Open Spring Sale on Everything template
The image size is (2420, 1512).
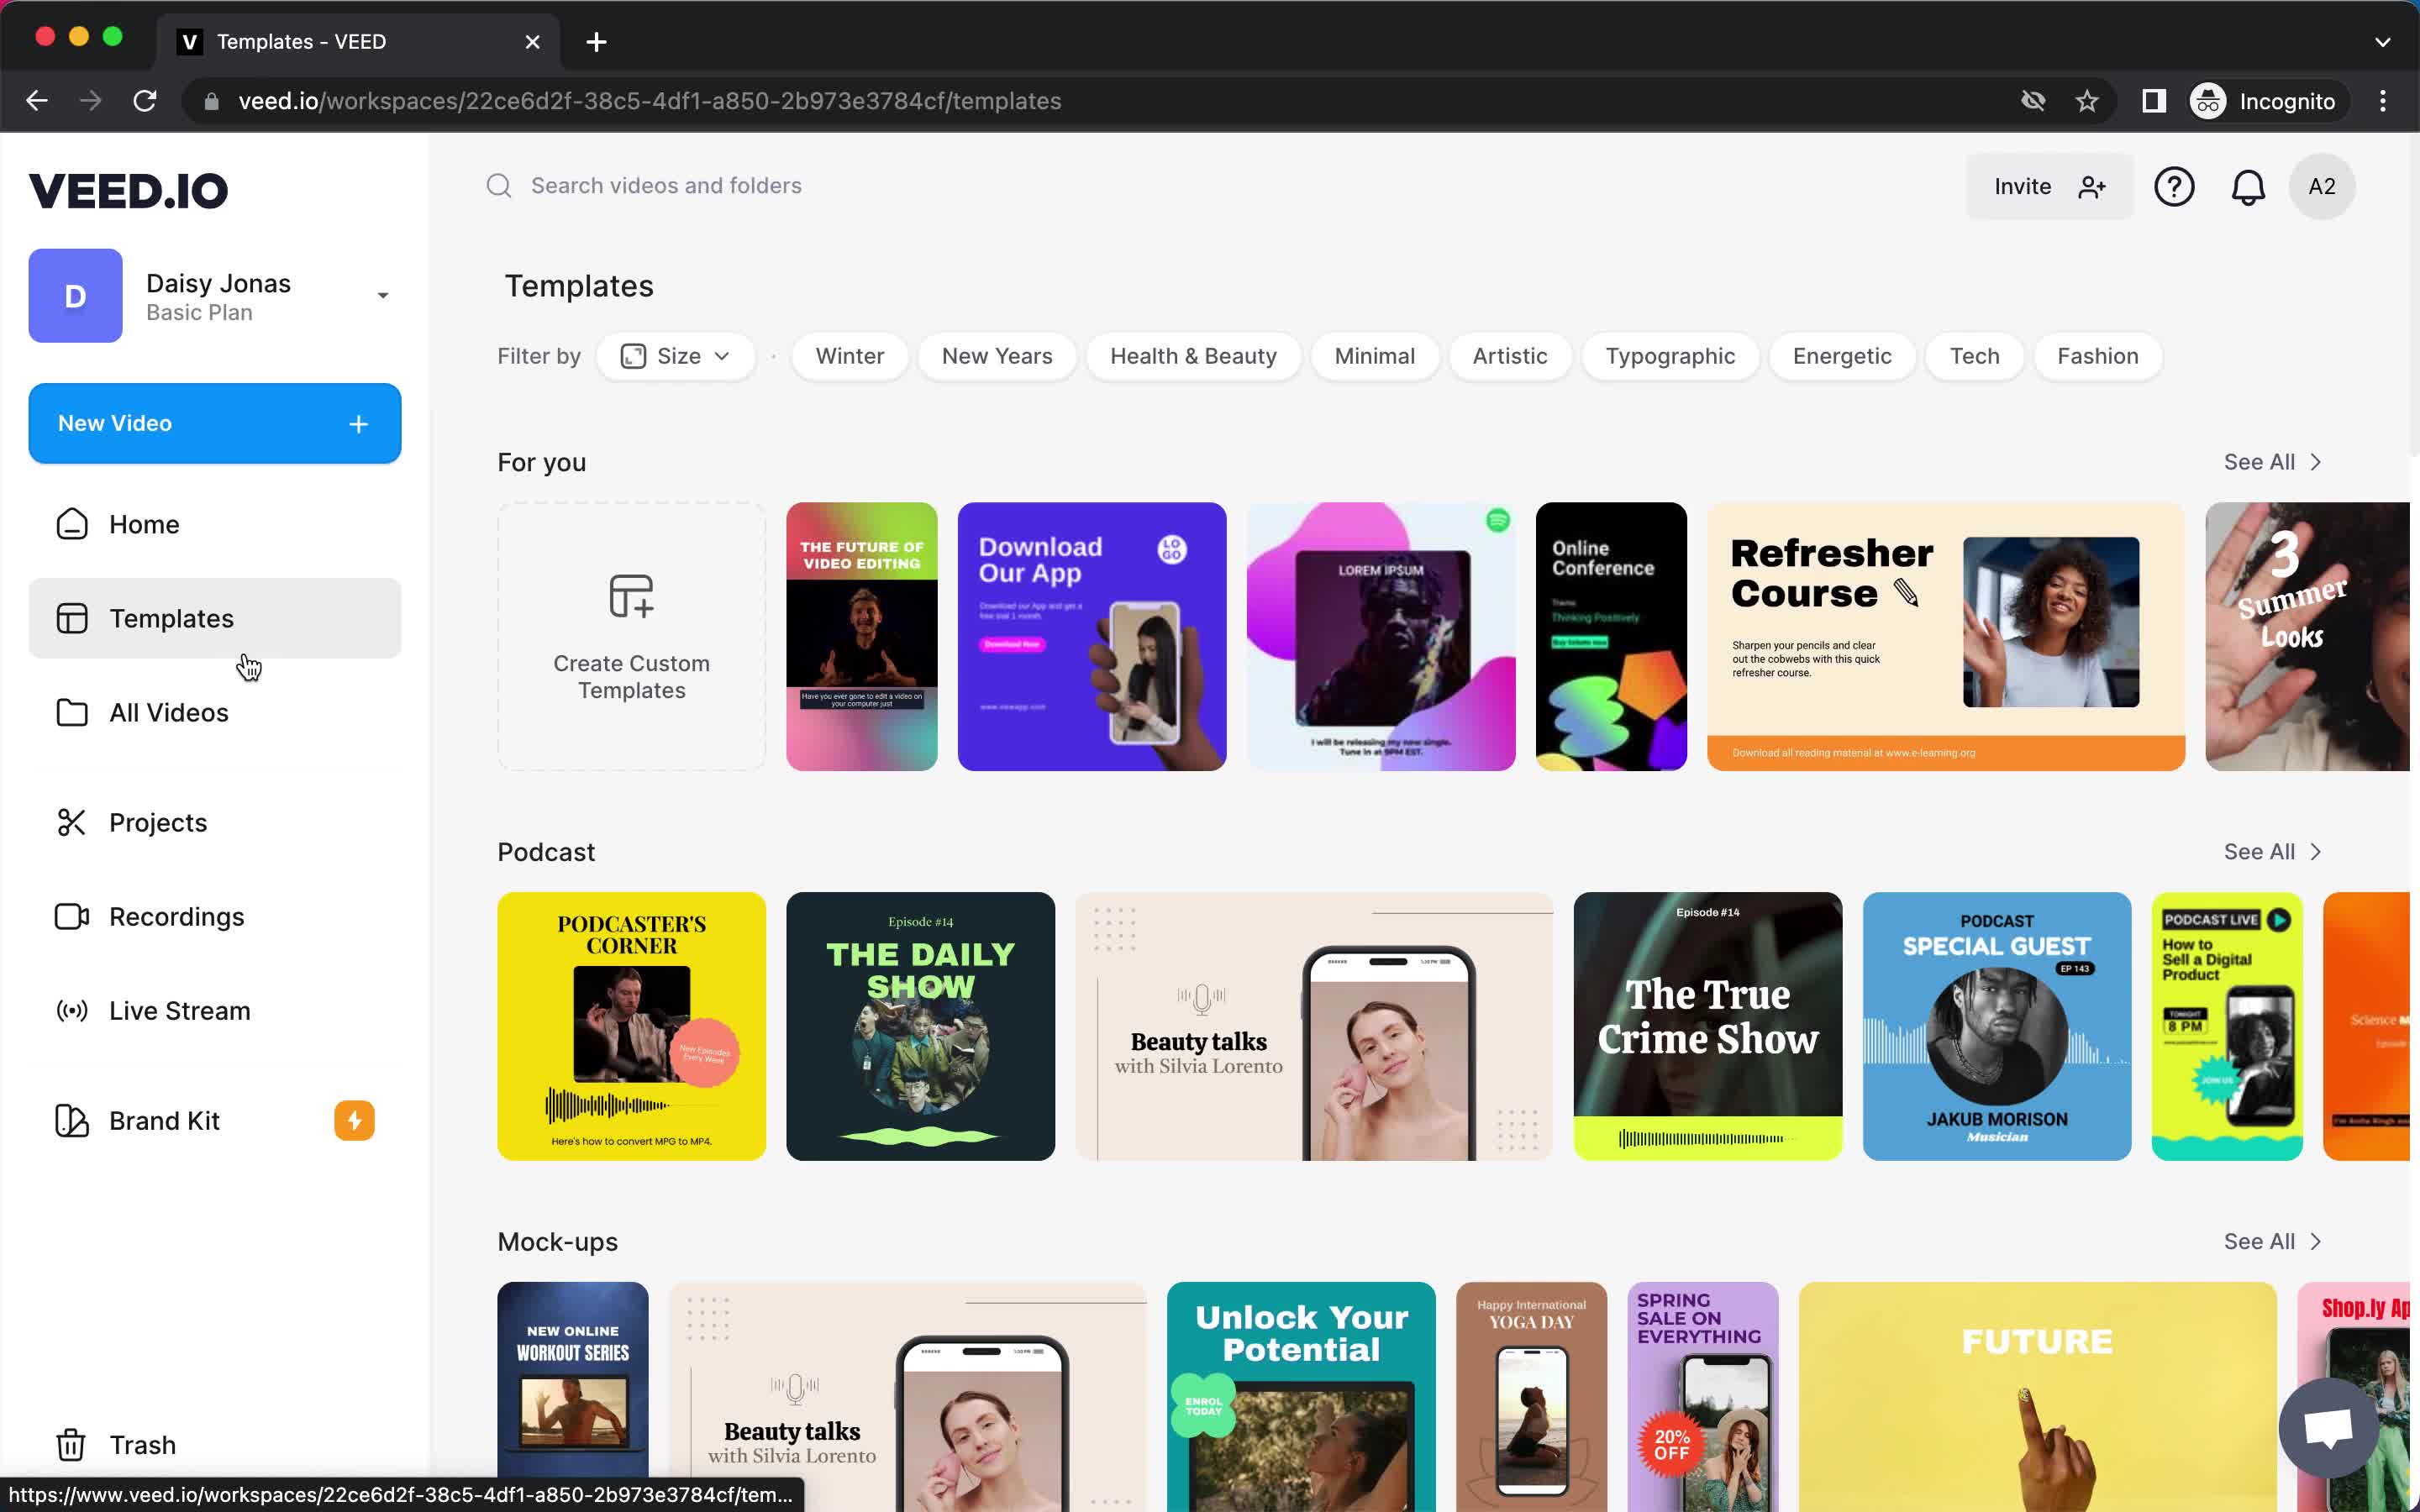point(1703,1396)
